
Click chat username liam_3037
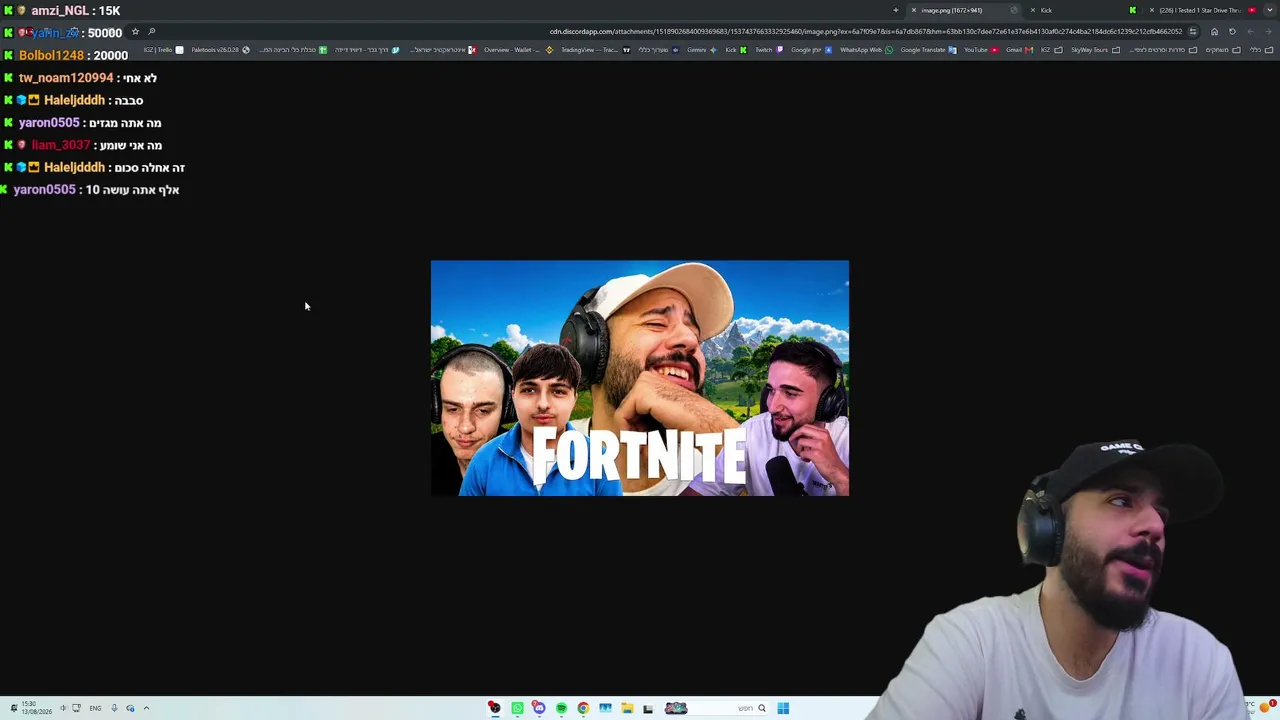pos(61,145)
